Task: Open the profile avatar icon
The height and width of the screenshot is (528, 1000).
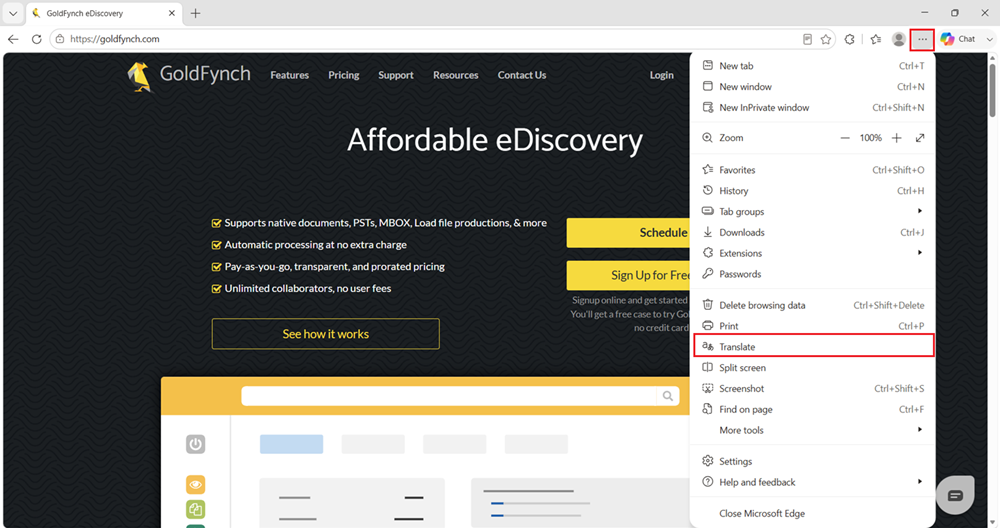Action: tap(899, 39)
